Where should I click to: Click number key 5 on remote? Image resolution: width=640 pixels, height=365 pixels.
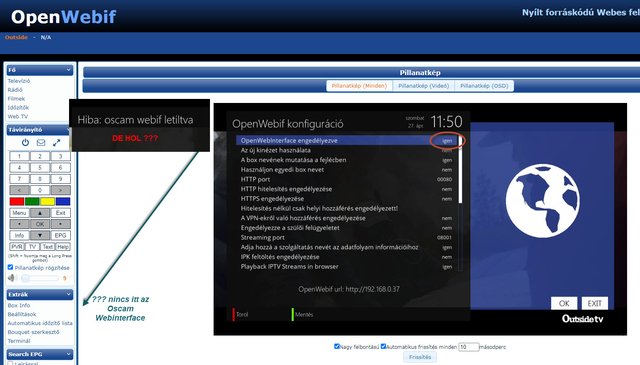[x=40, y=167]
